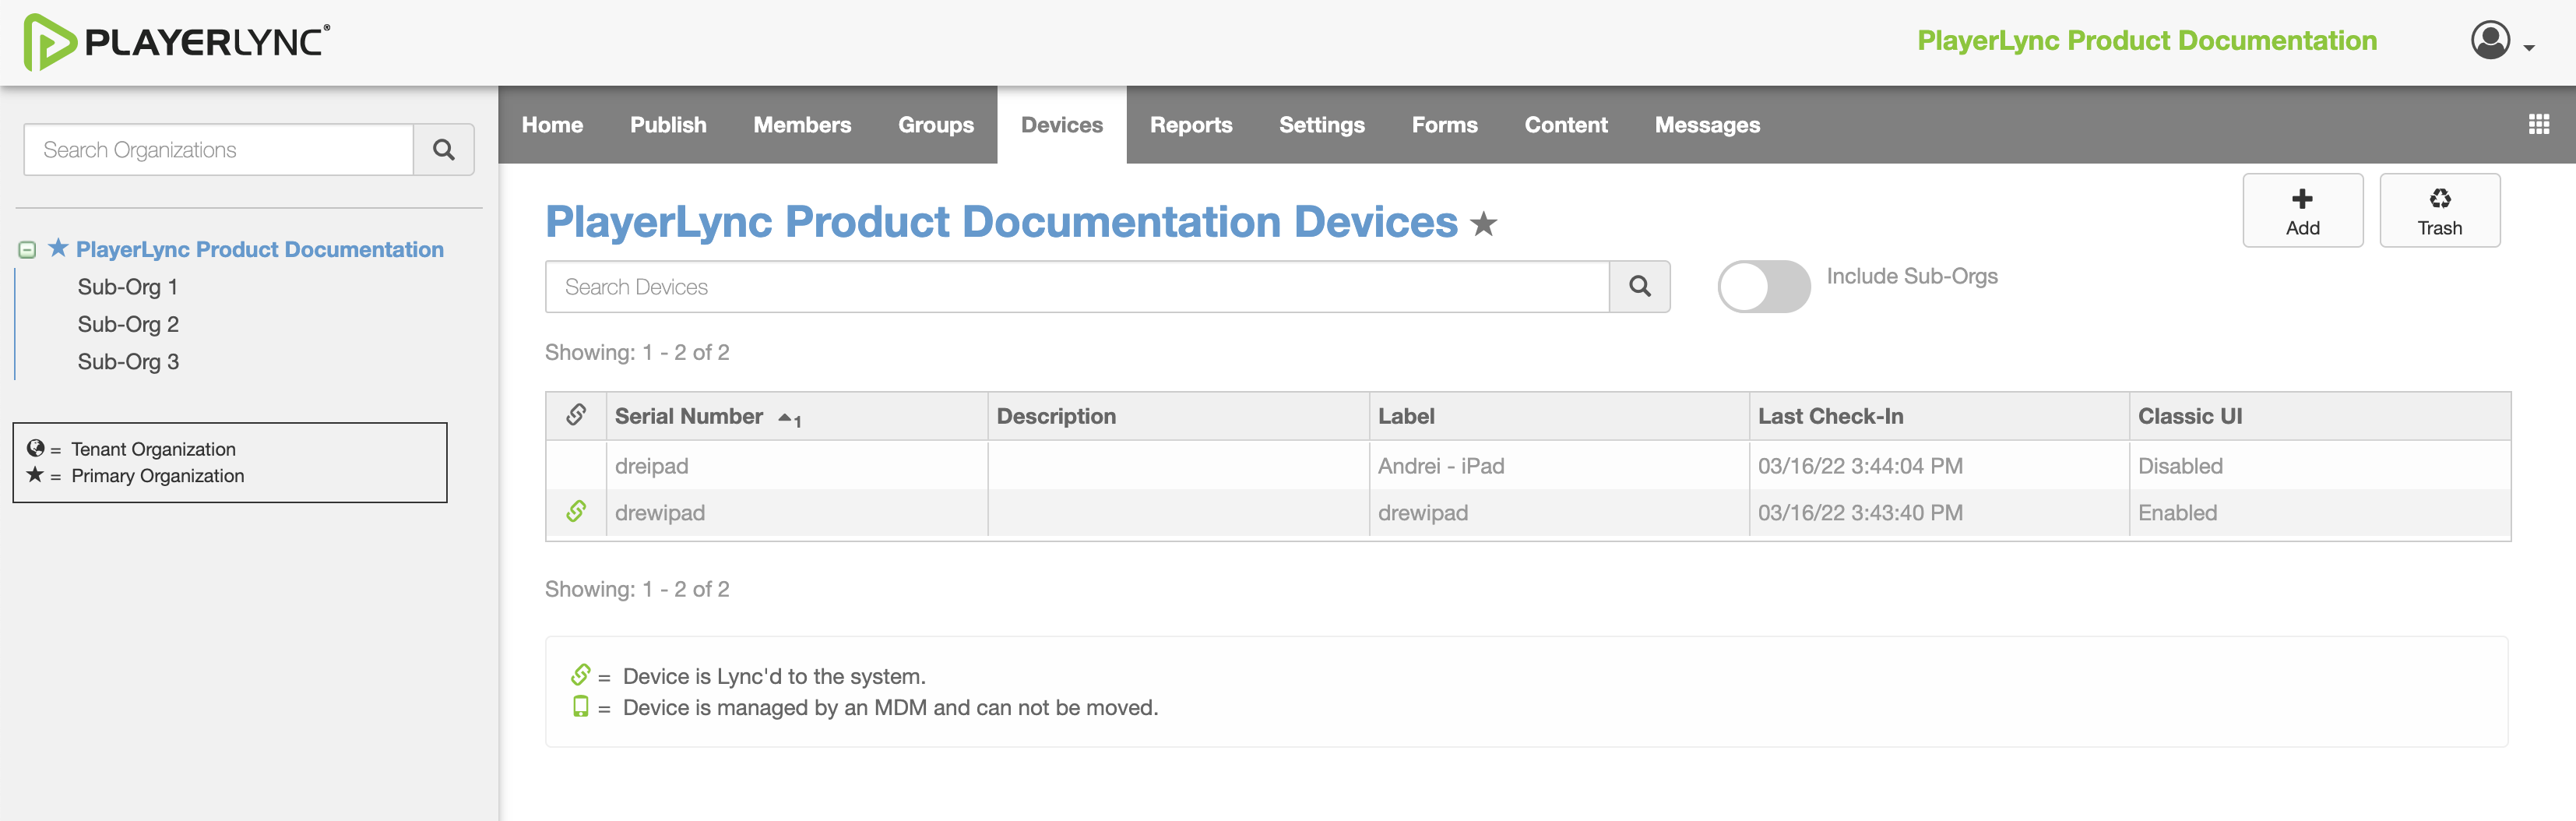Collapse the PlayerLync Product Documentation tree node
Screen dimensions: 2576x821
tap(28, 250)
